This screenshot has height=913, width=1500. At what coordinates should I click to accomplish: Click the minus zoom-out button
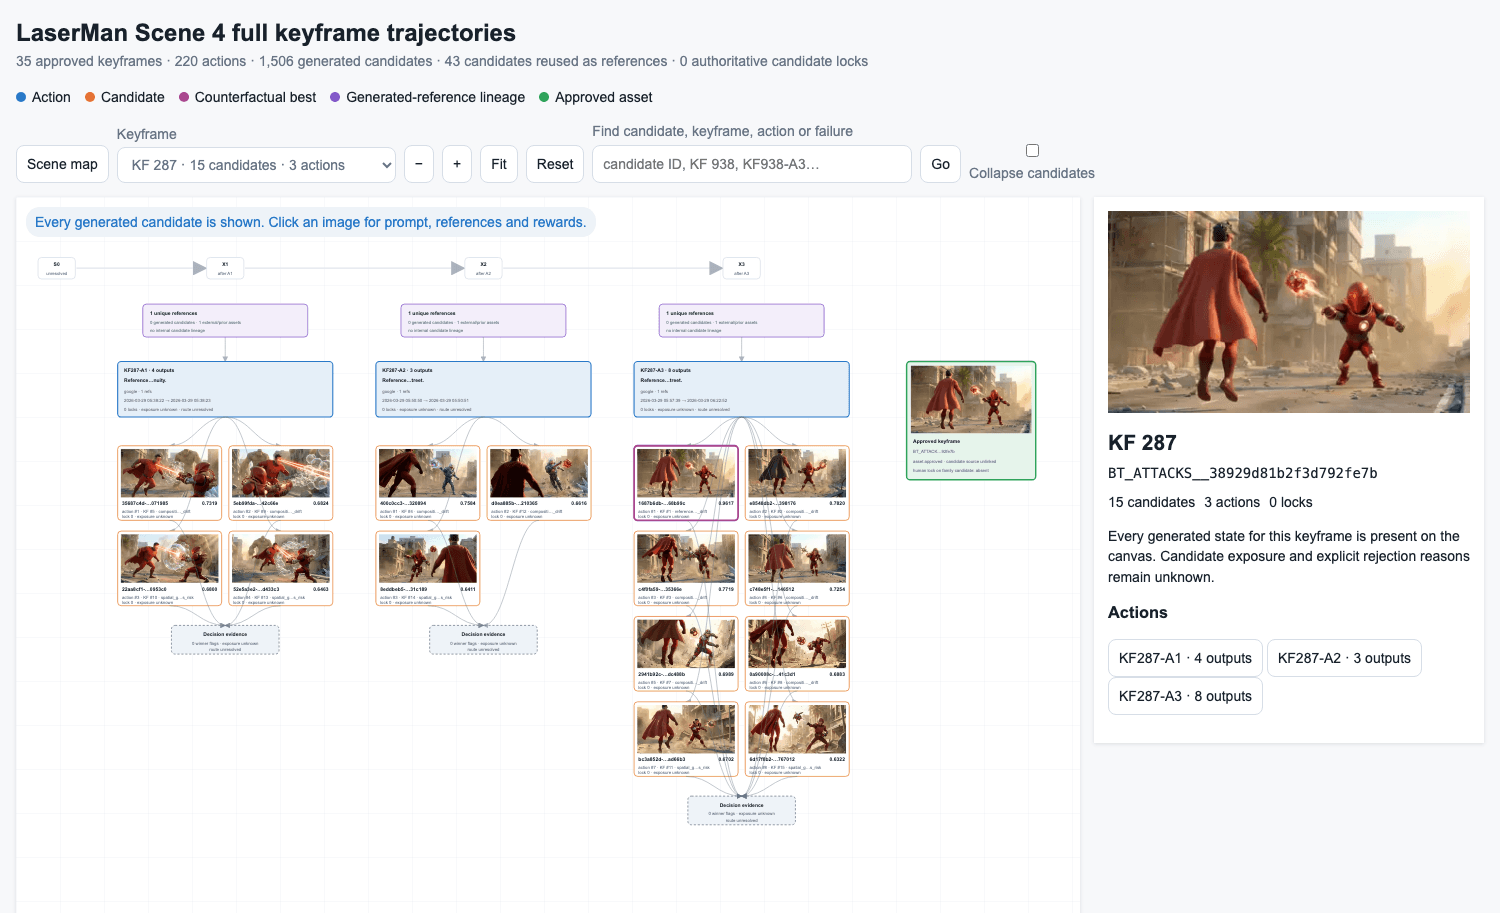pyautogui.click(x=419, y=164)
